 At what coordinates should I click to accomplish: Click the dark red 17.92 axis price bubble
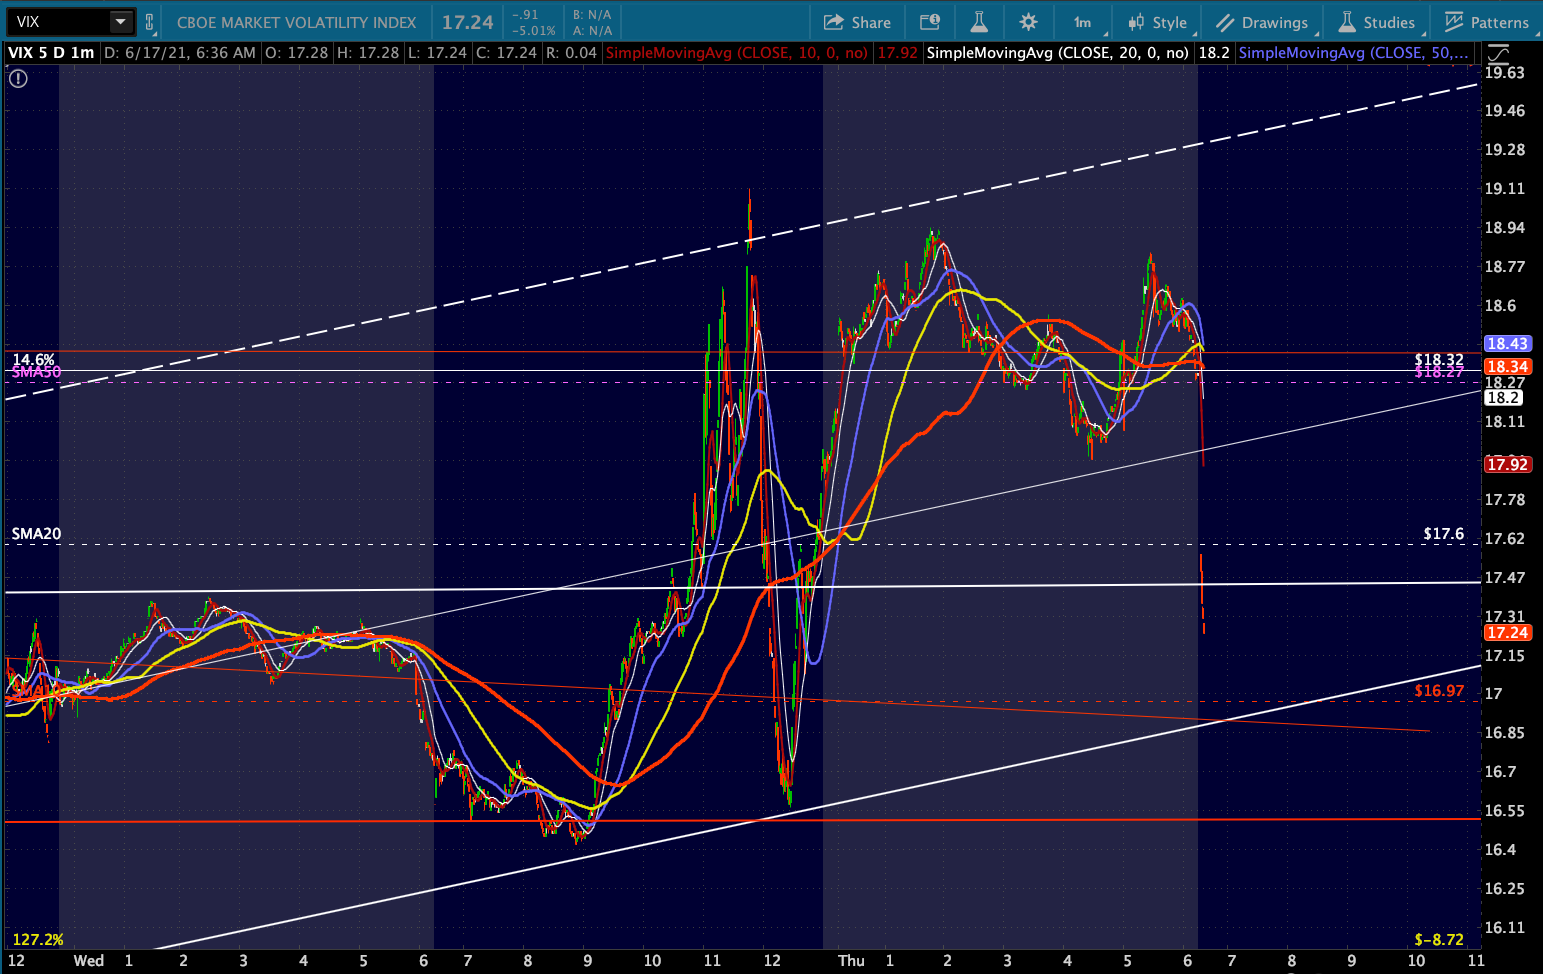(x=1506, y=464)
